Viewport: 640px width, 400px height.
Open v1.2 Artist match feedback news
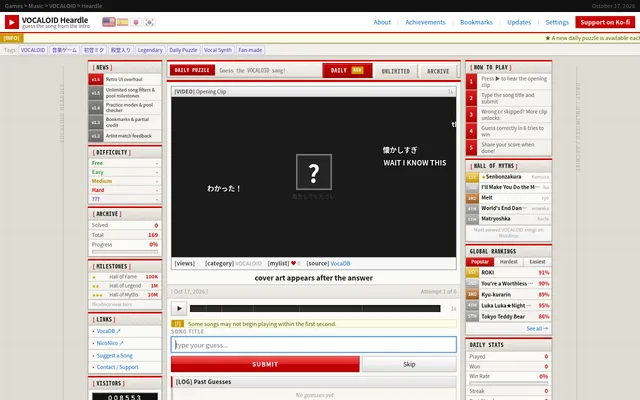pos(125,136)
